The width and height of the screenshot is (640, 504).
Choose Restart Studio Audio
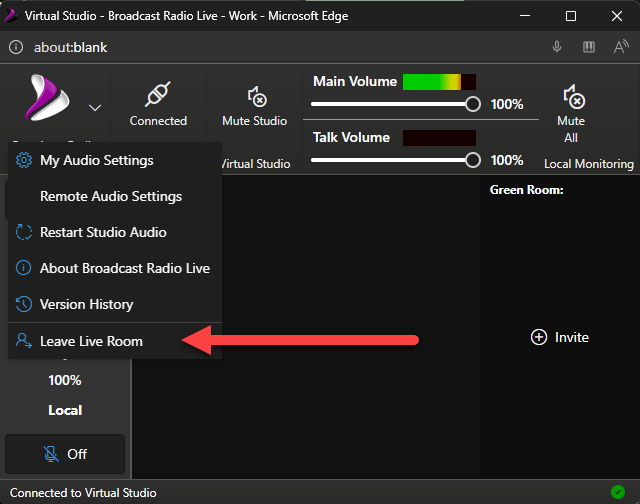click(x=115, y=232)
